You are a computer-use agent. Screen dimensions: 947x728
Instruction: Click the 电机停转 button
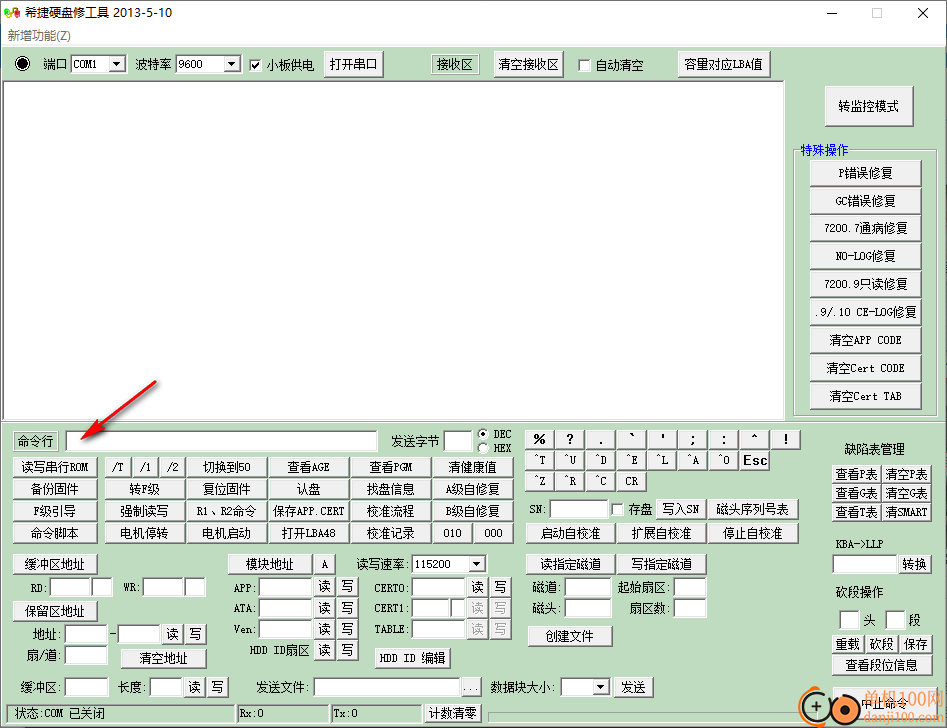pyautogui.click(x=144, y=533)
